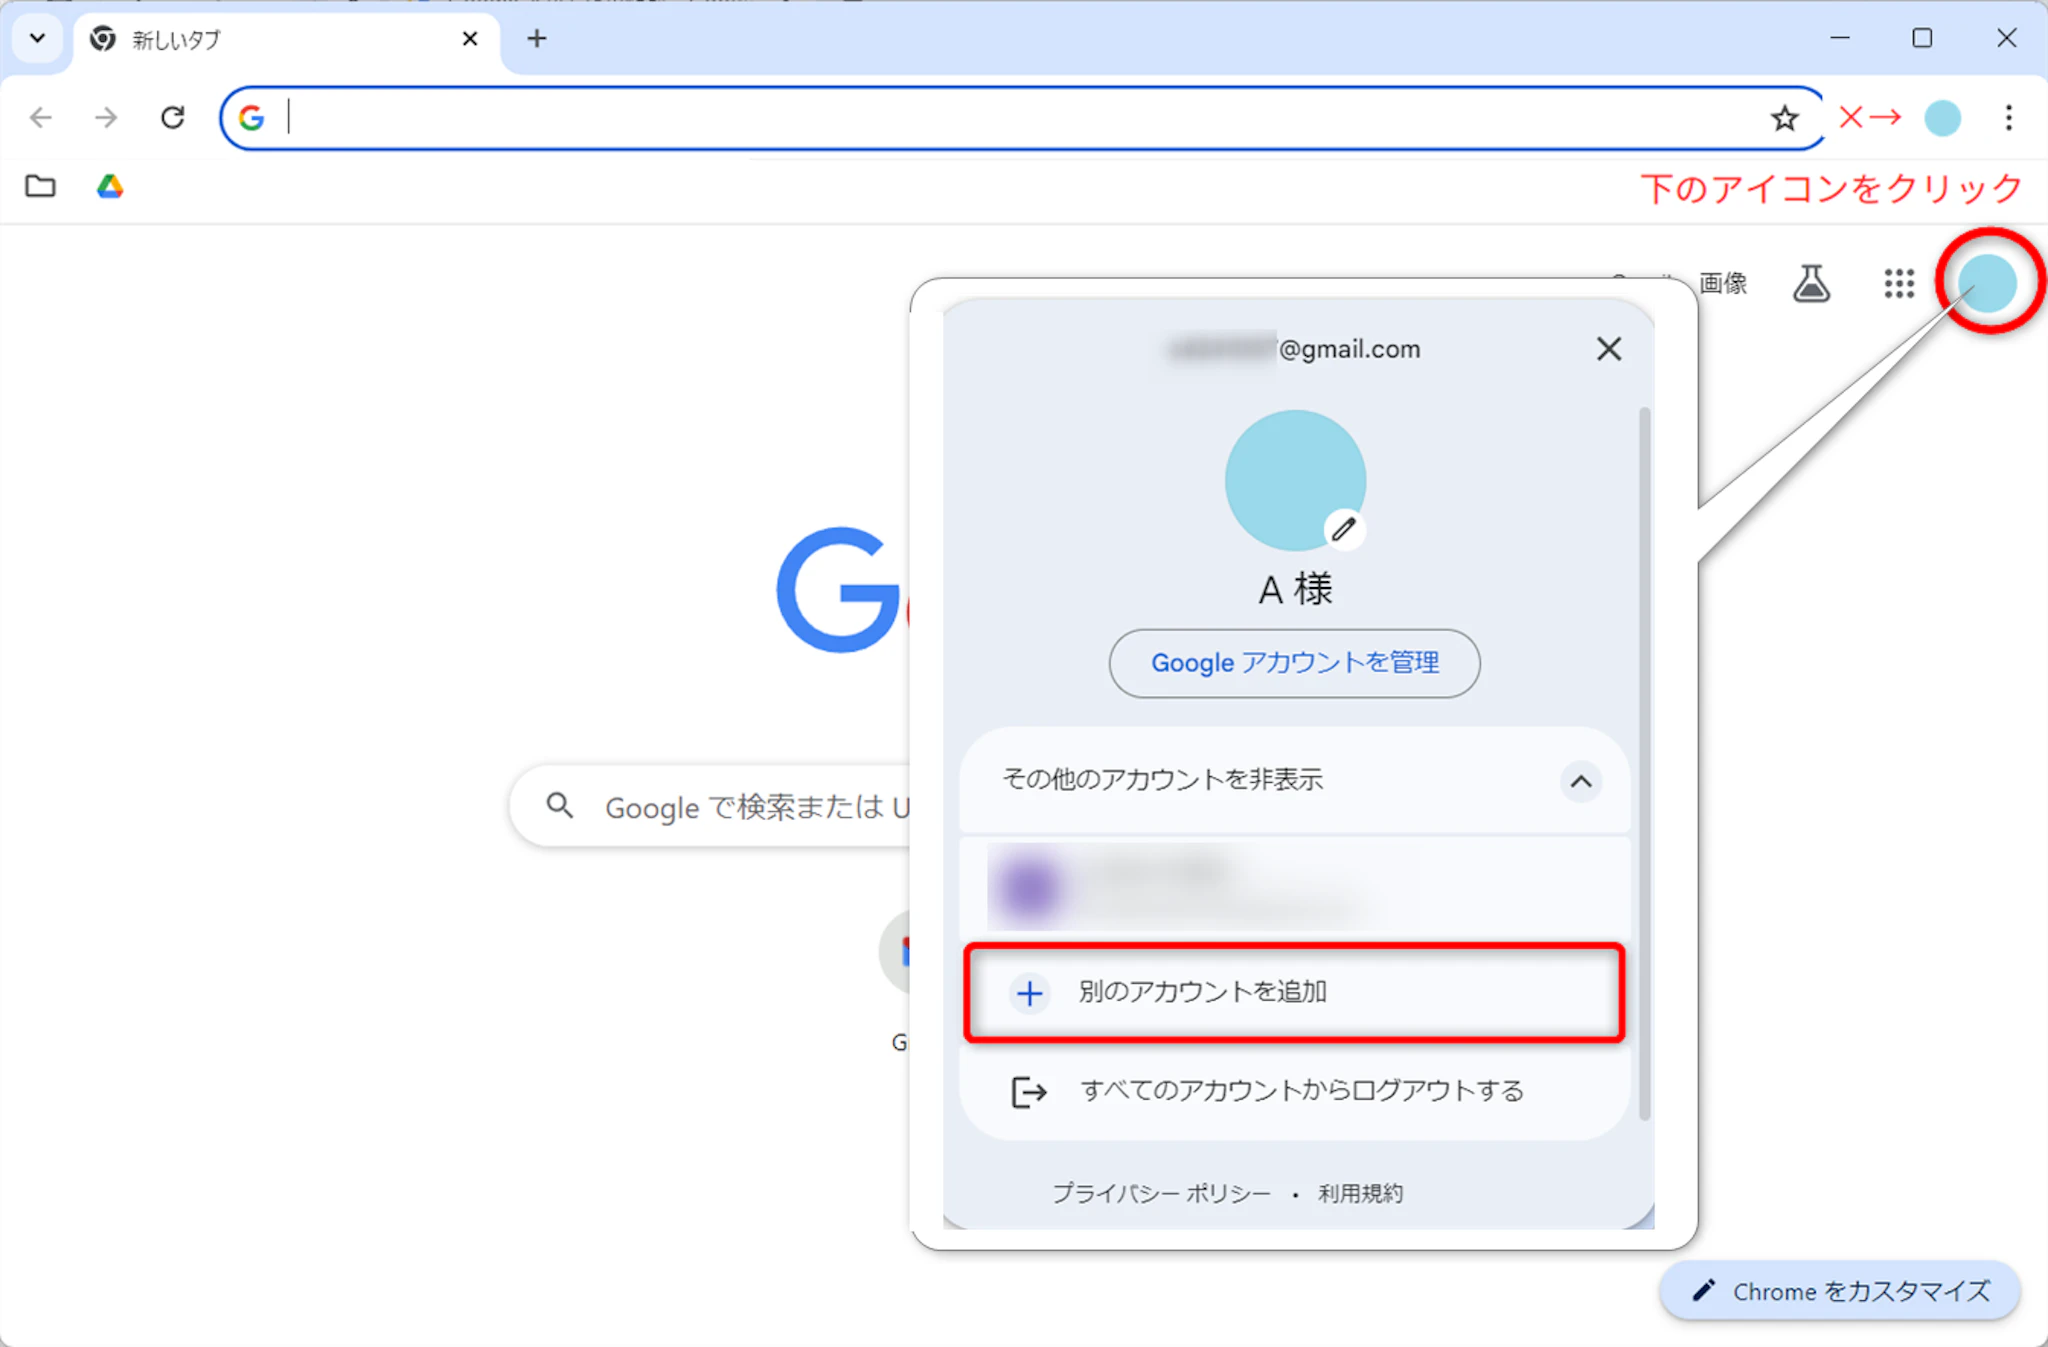The width and height of the screenshot is (2048, 1347).
Task: Open a new tab with plus button
Action: pyautogui.click(x=537, y=39)
